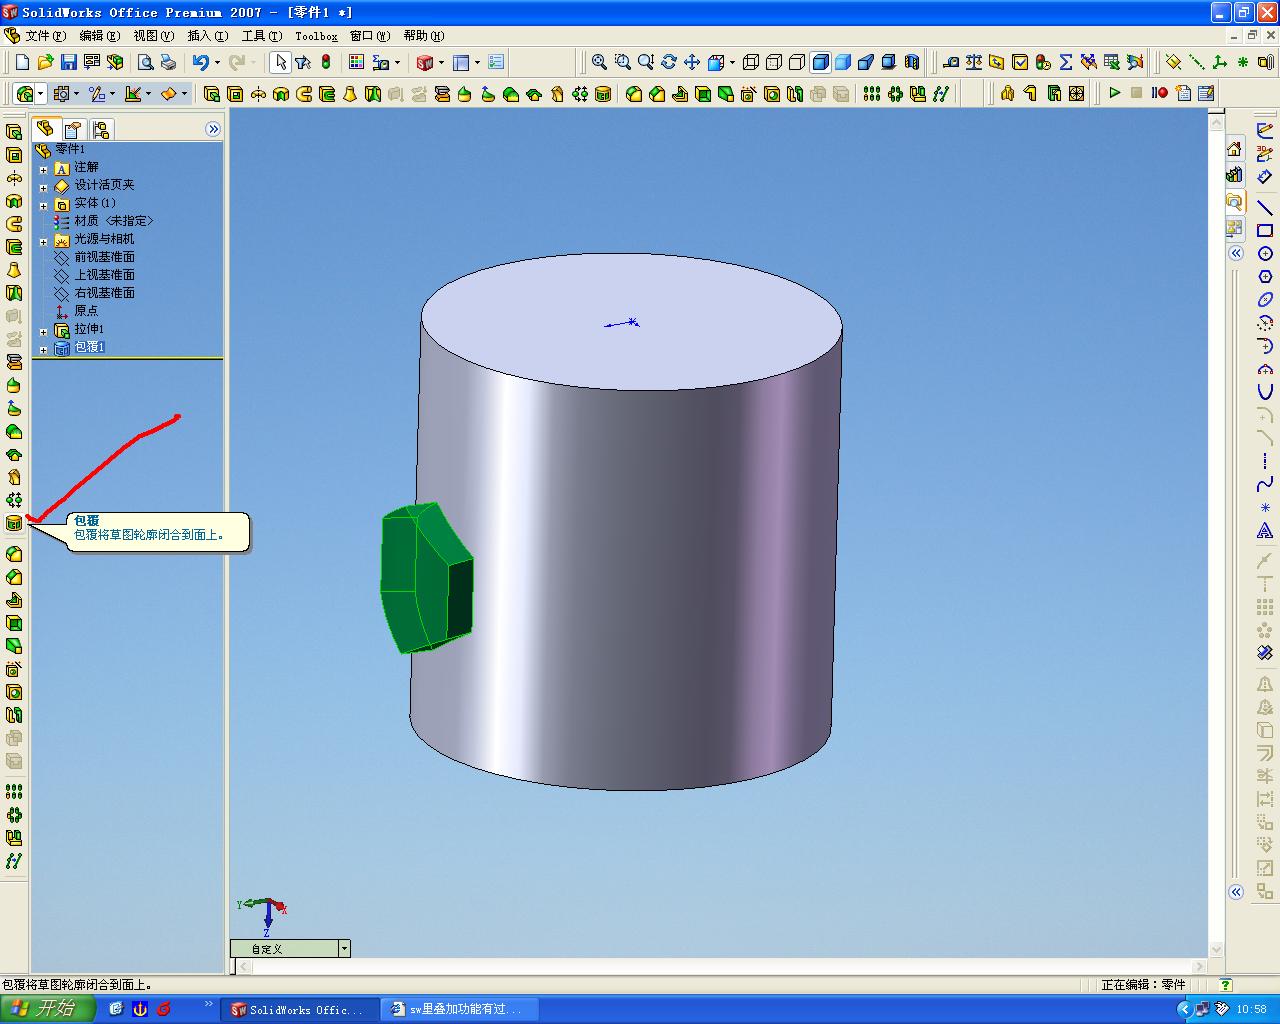
Task: Open Mass Properties with the scale icon
Action: pyautogui.click(x=974, y=62)
